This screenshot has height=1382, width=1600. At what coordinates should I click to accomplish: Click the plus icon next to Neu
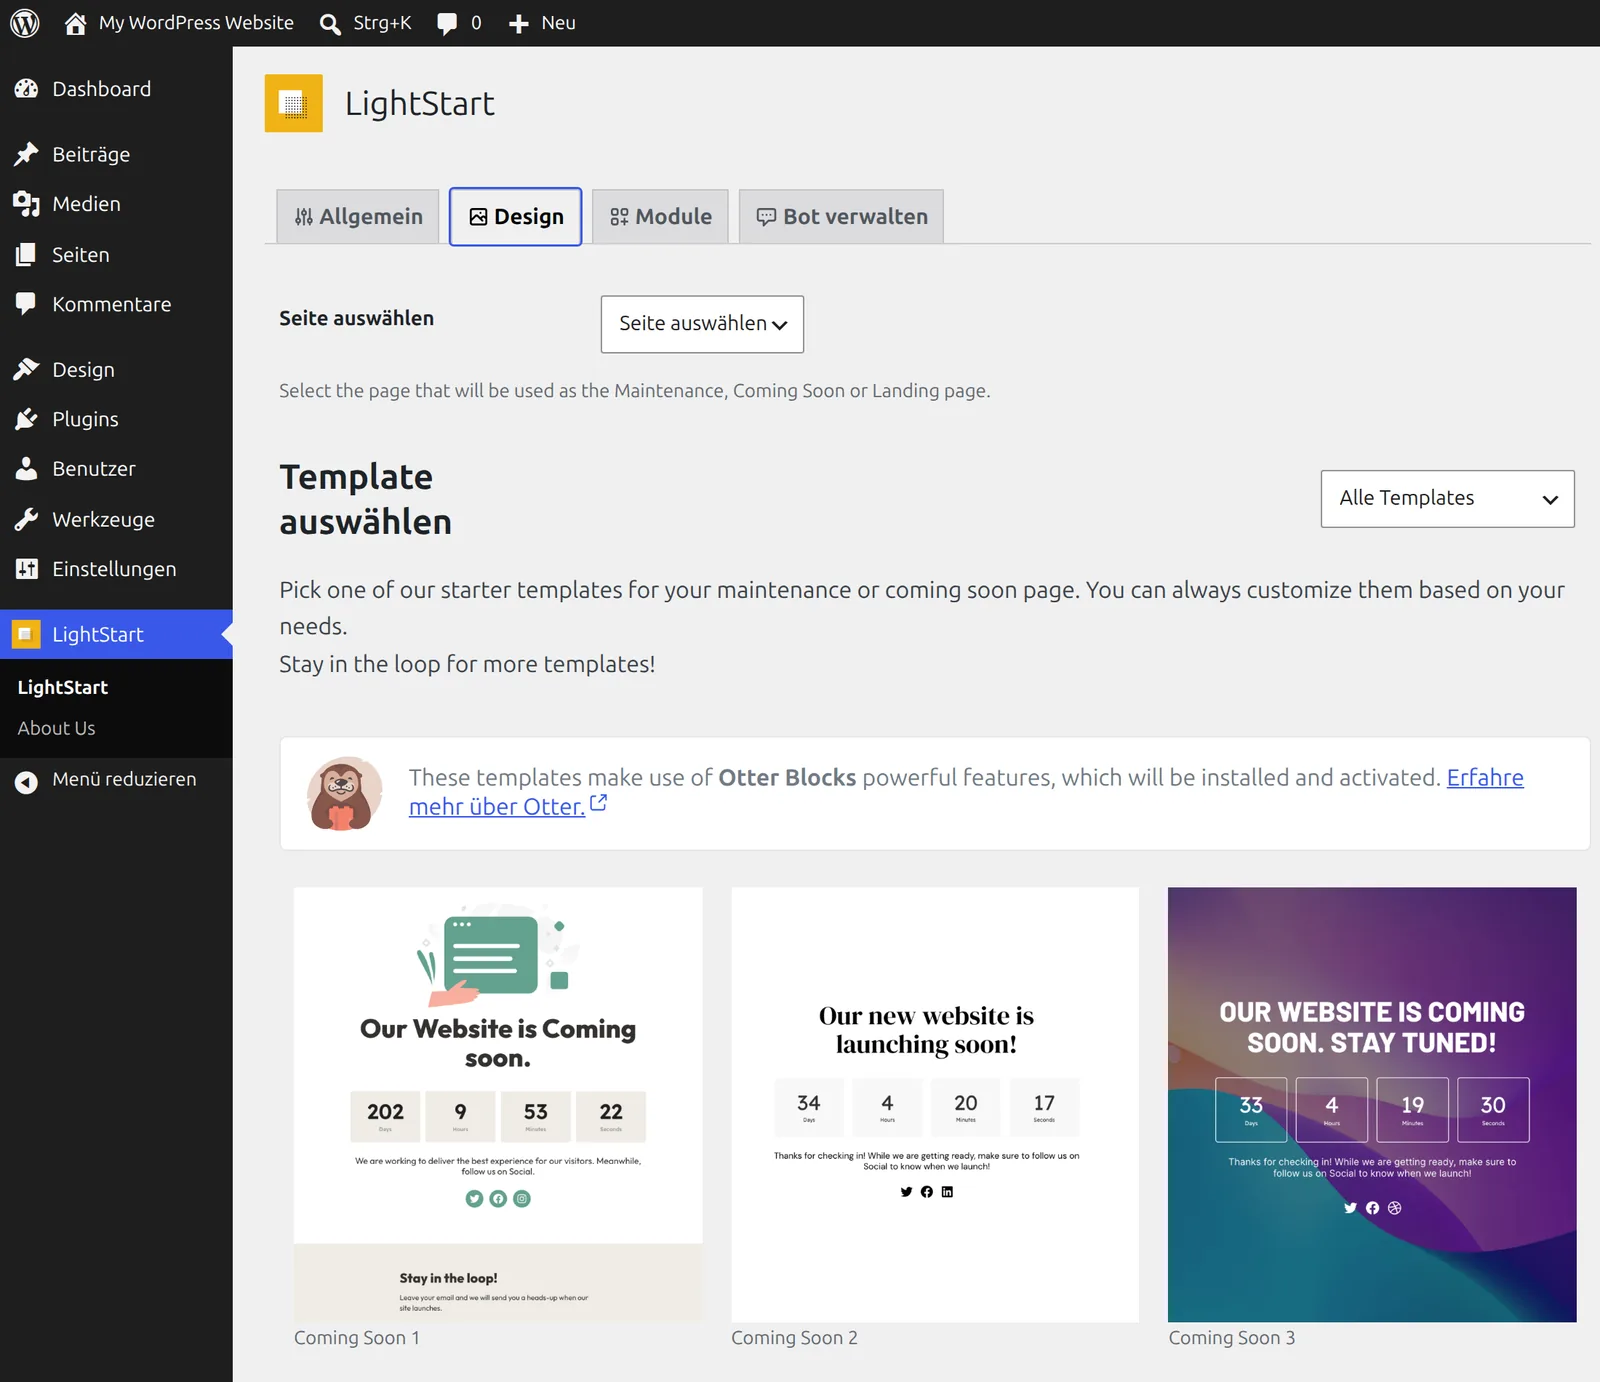tap(518, 24)
